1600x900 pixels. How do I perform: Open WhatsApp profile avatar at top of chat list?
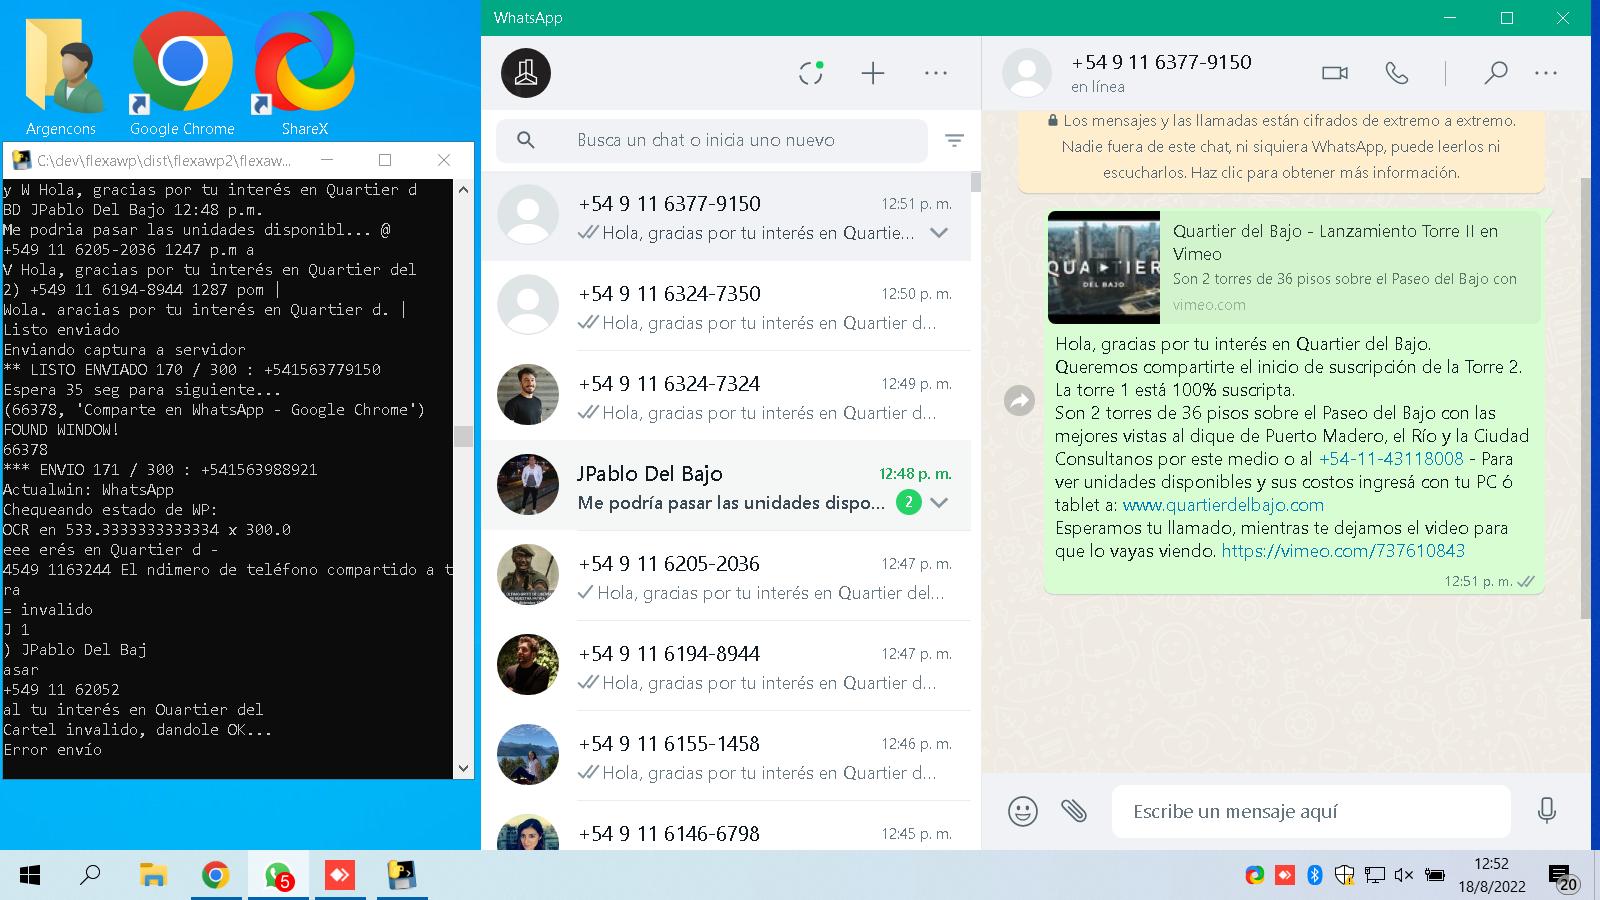[526, 73]
